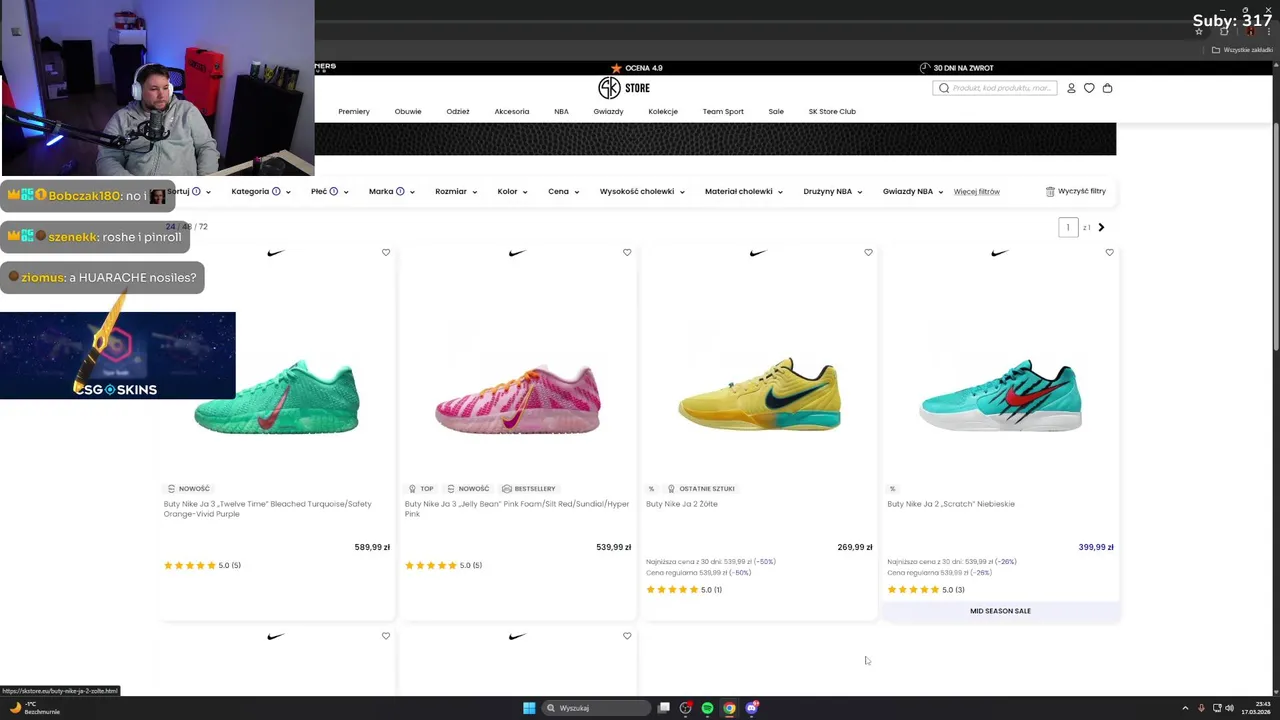Screen dimensions: 1280x720
Task: Open Team Sport menu item
Action: click(723, 111)
